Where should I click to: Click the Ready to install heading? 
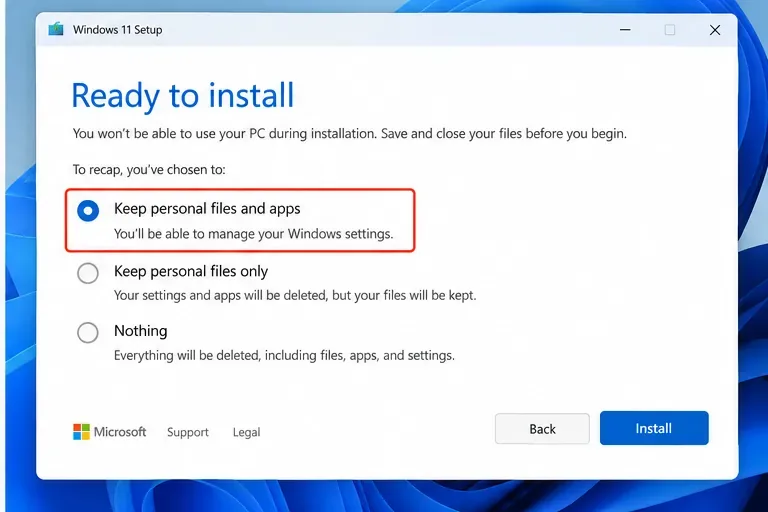click(x=183, y=96)
